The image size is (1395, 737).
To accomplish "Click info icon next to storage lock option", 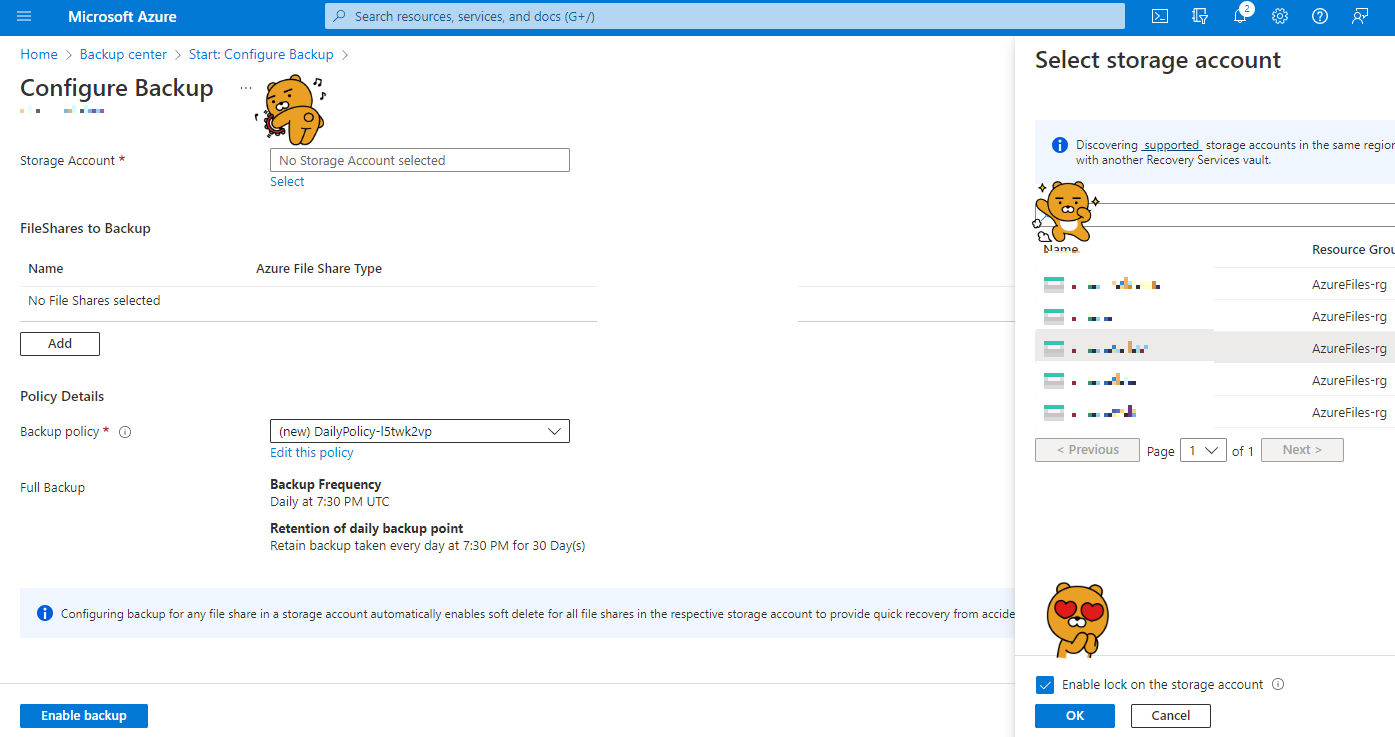I will tap(1278, 685).
